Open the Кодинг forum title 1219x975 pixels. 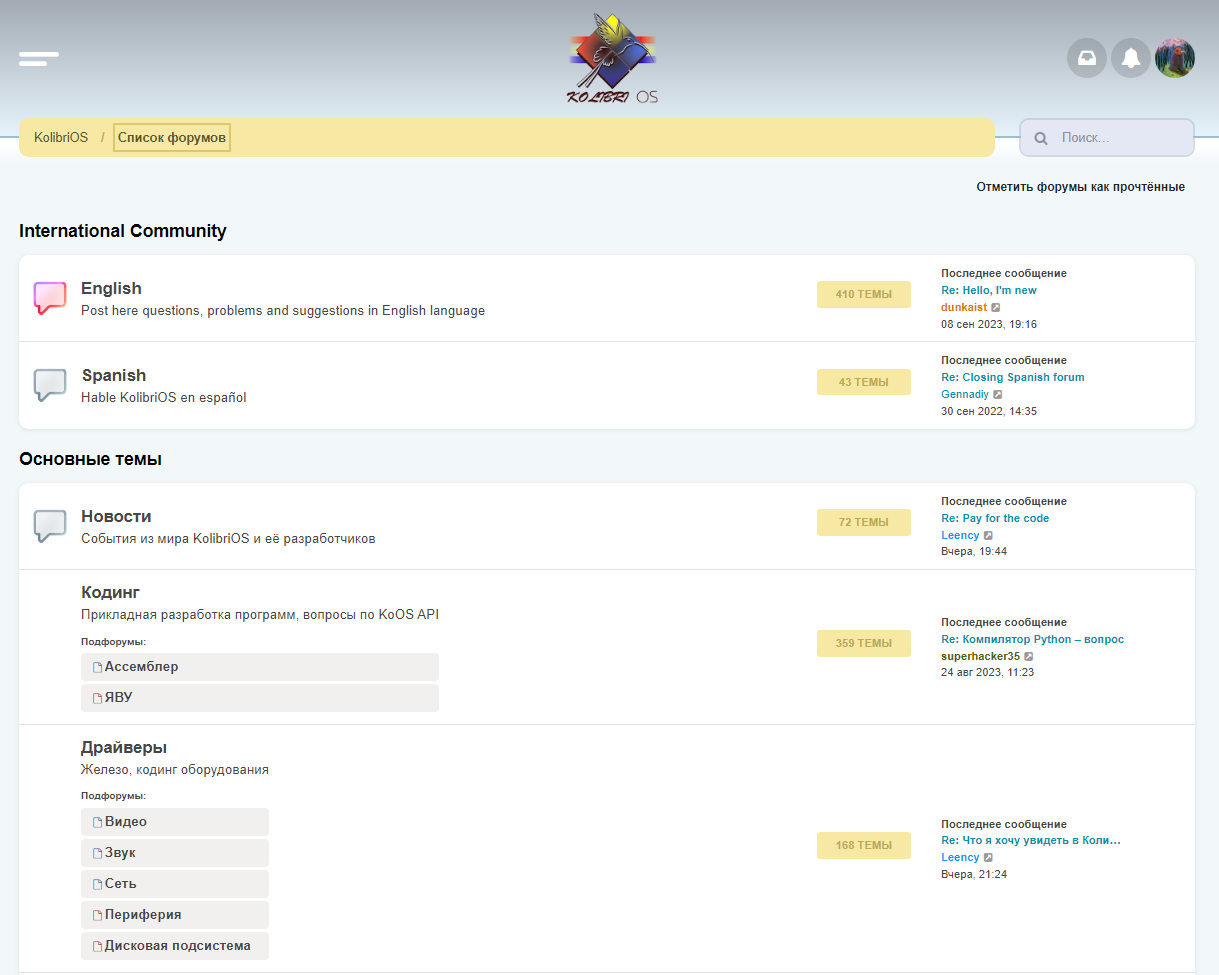110,593
